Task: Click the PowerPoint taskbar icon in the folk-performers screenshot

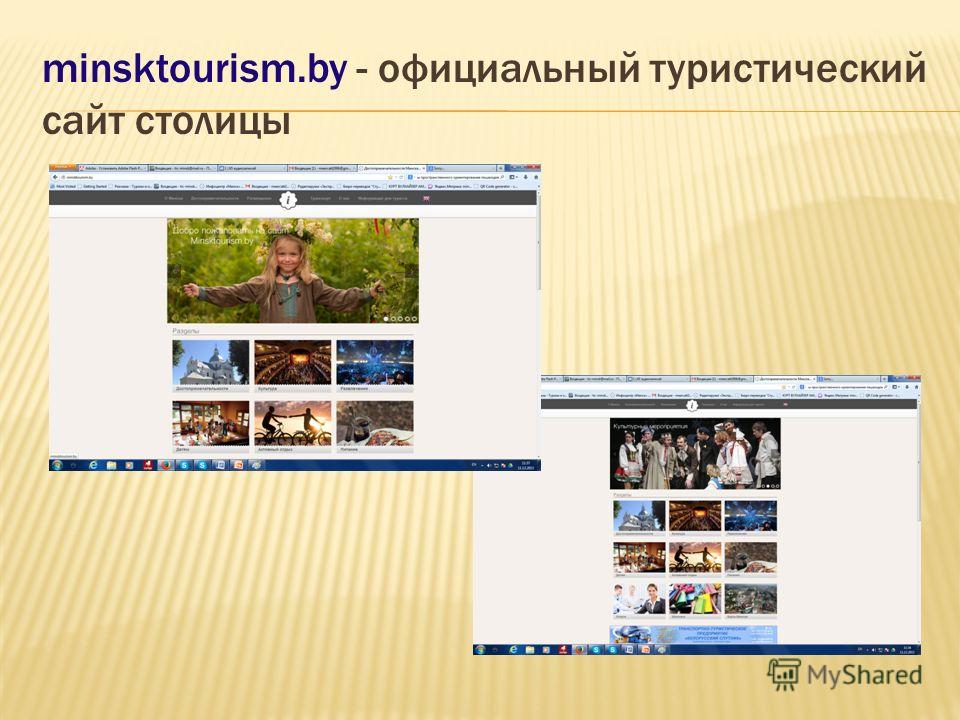Action: tap(645, 650)
